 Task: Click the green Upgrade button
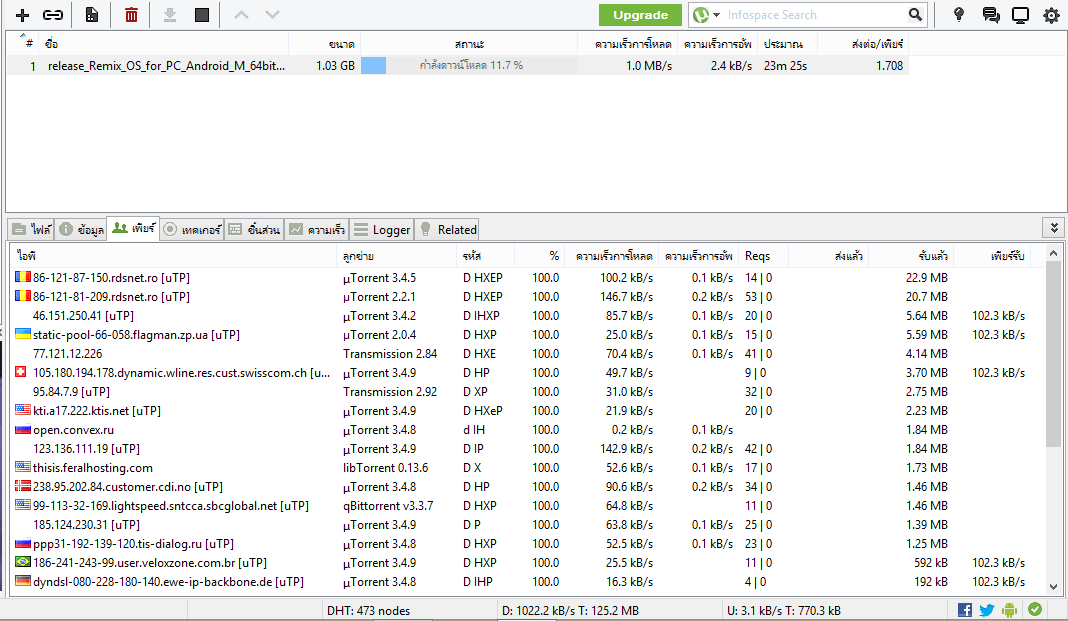(x=640, y=15)
